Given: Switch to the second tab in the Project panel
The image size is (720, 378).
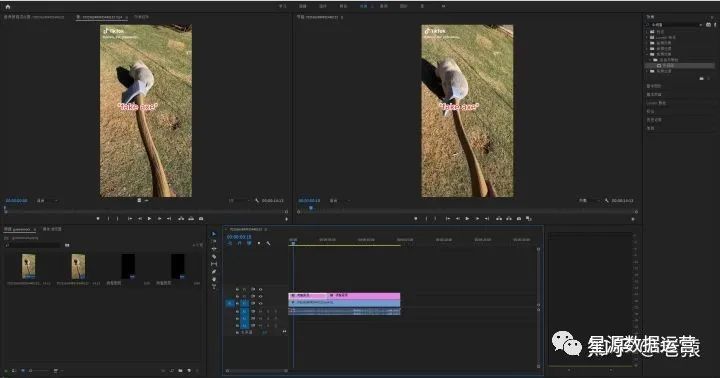Looking at the screenshot, I should (x=52, y=229).
